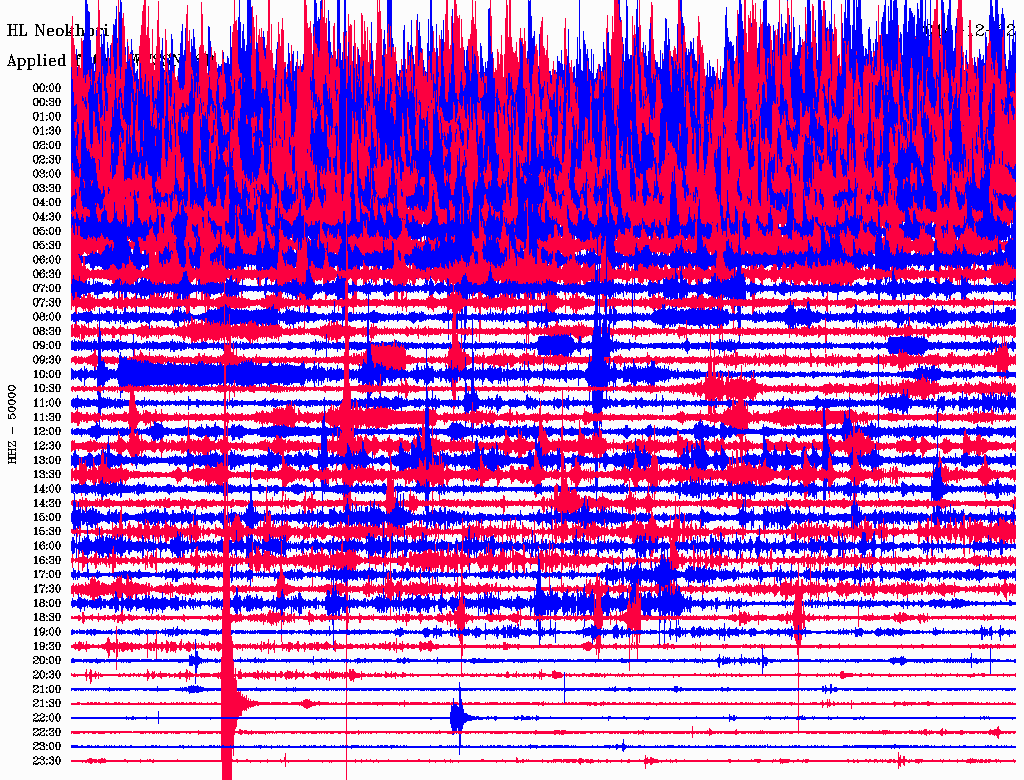Select the 21:00 time label

[47, 690]
